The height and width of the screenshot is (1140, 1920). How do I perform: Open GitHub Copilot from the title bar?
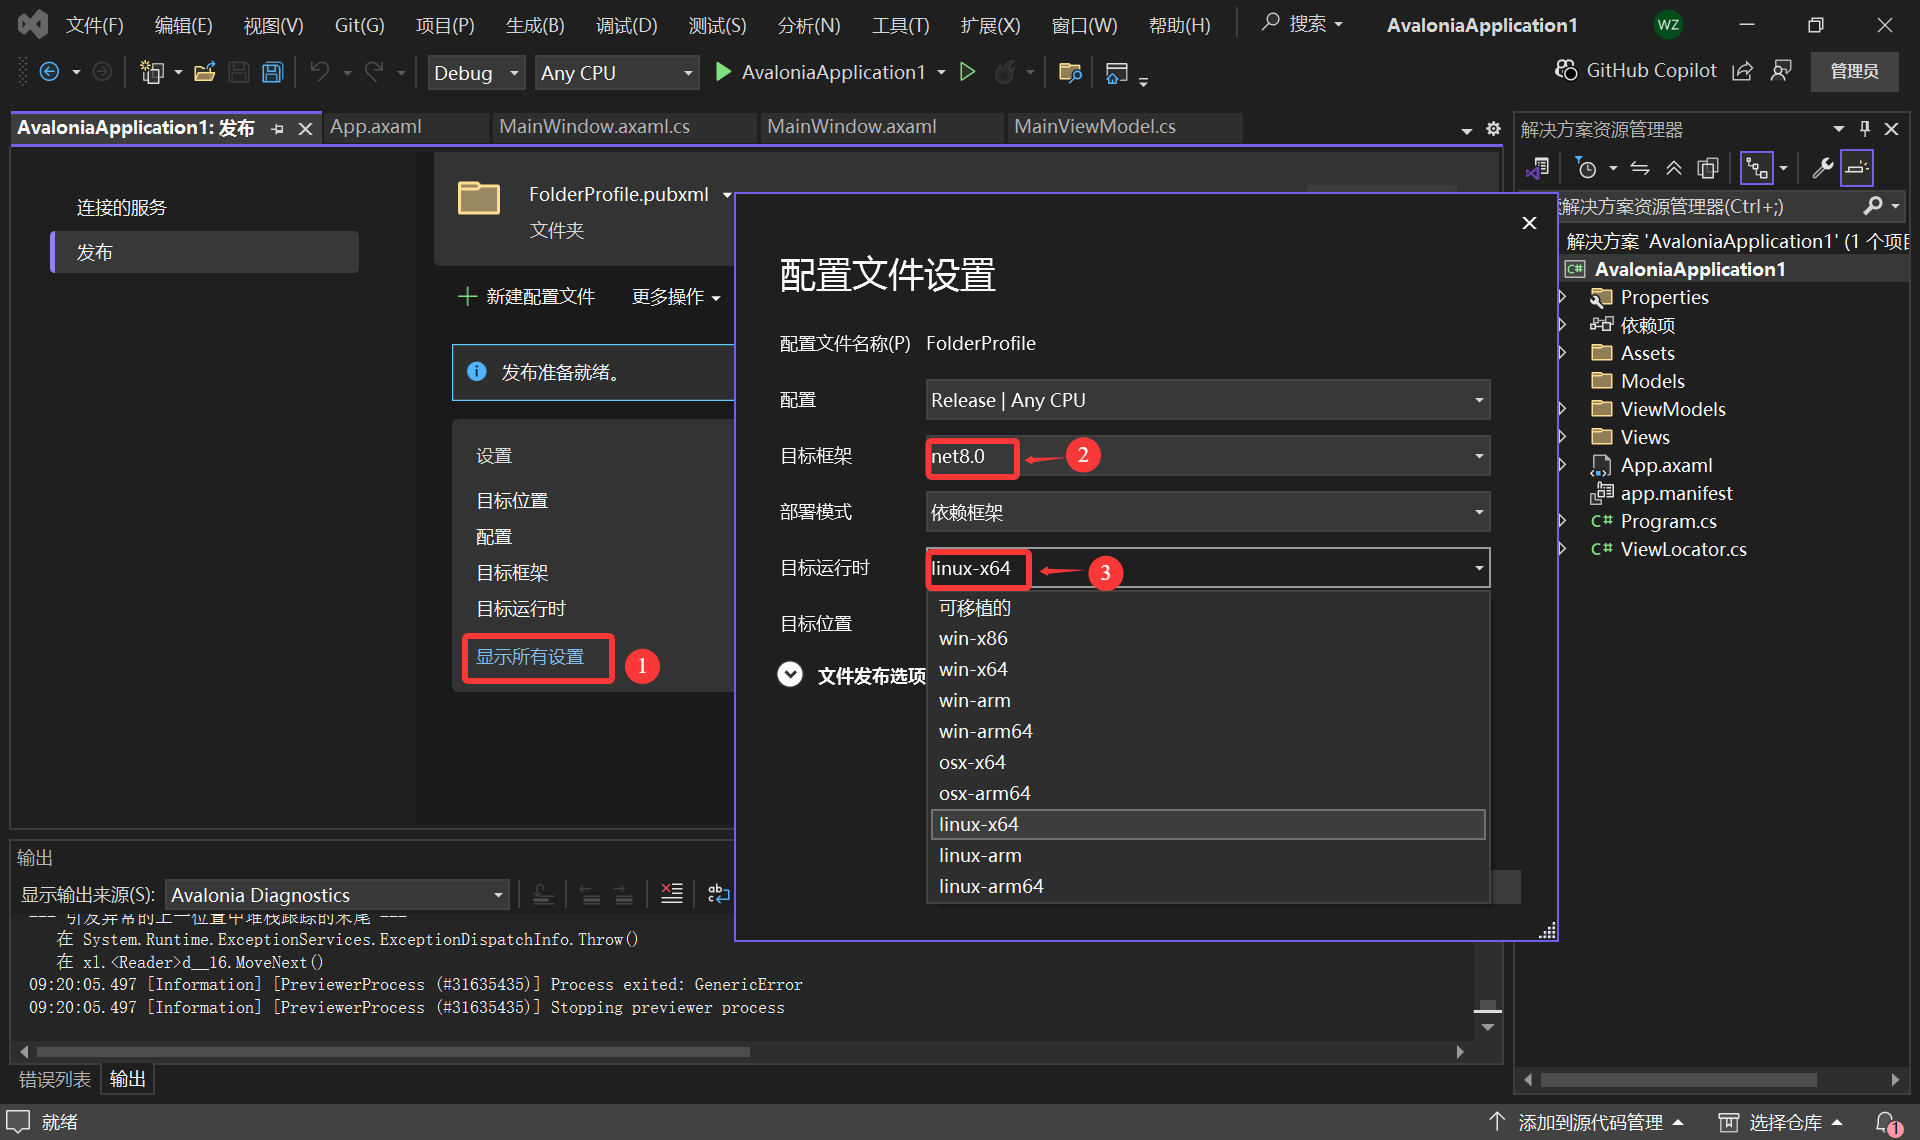click(x=1636, y=71)
